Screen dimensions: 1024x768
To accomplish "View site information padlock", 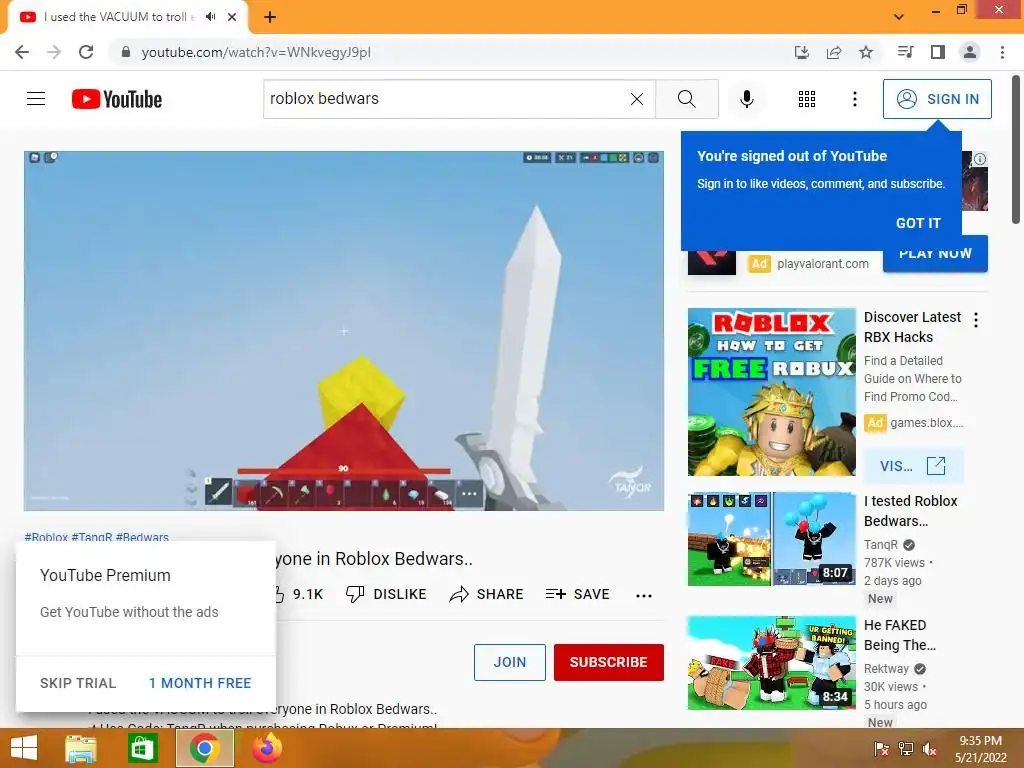I will coord(126,52).
